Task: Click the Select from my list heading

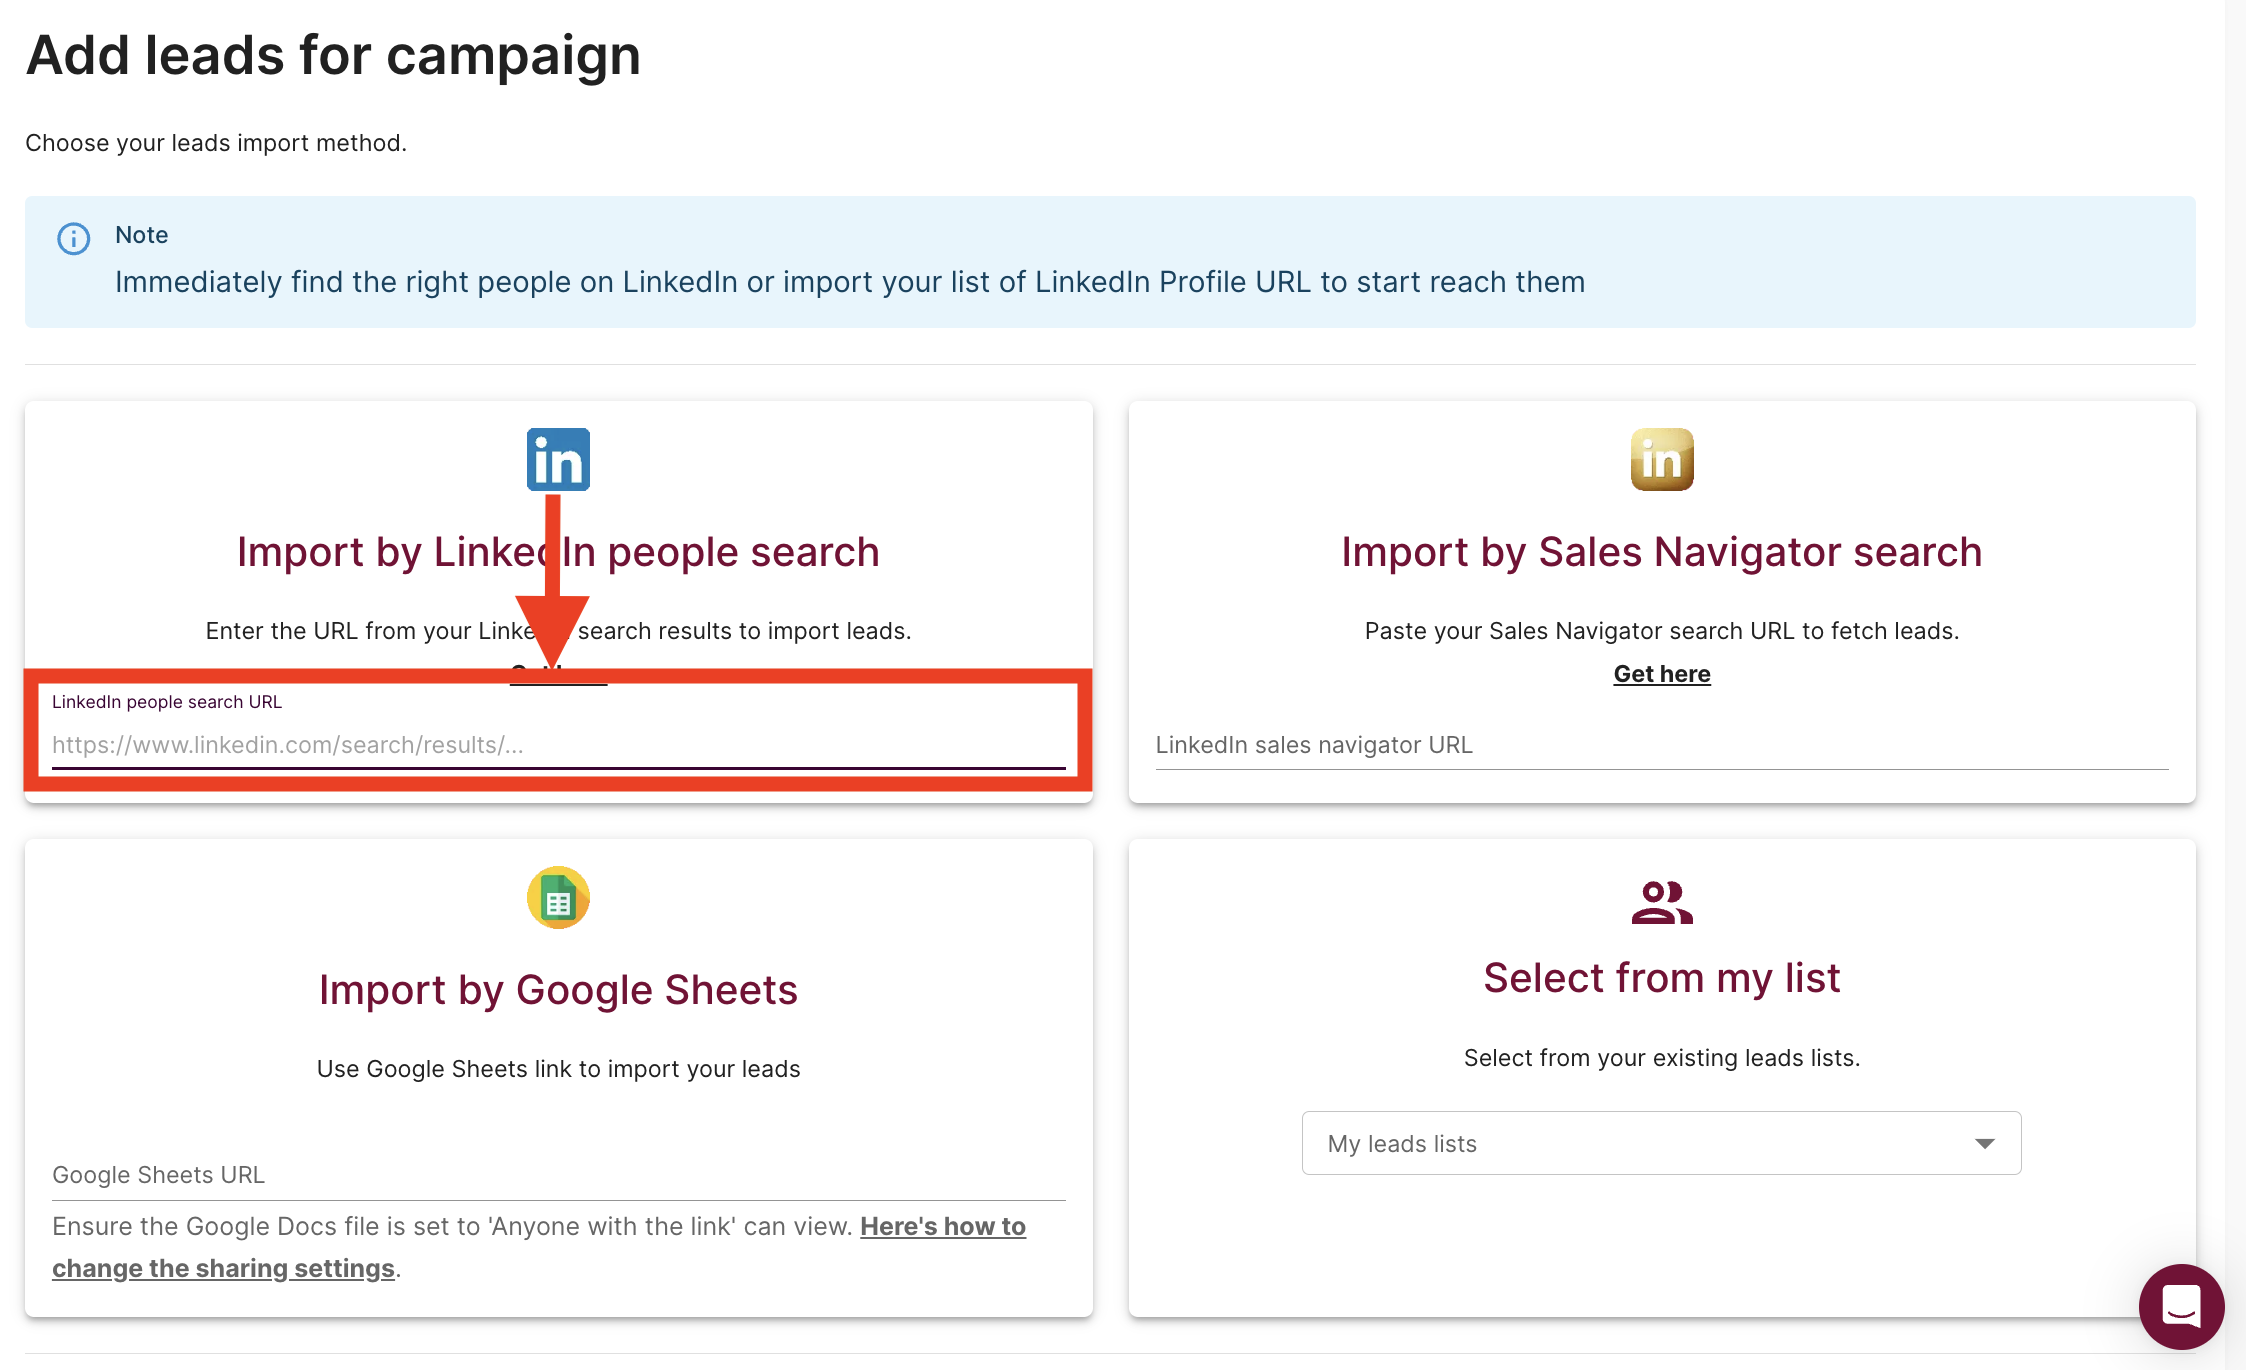Action: (x=1661, y=978)
